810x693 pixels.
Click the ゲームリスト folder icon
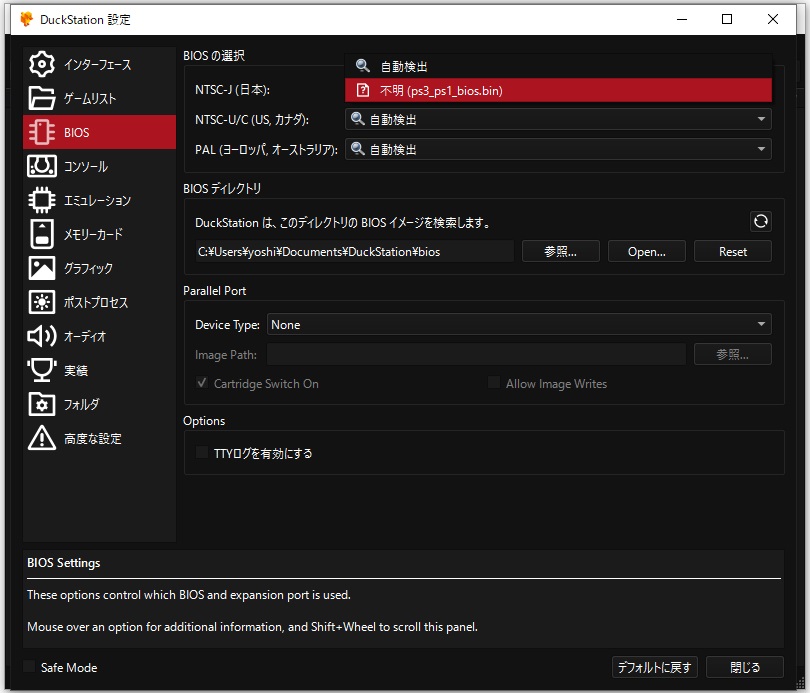click(41, 98)
